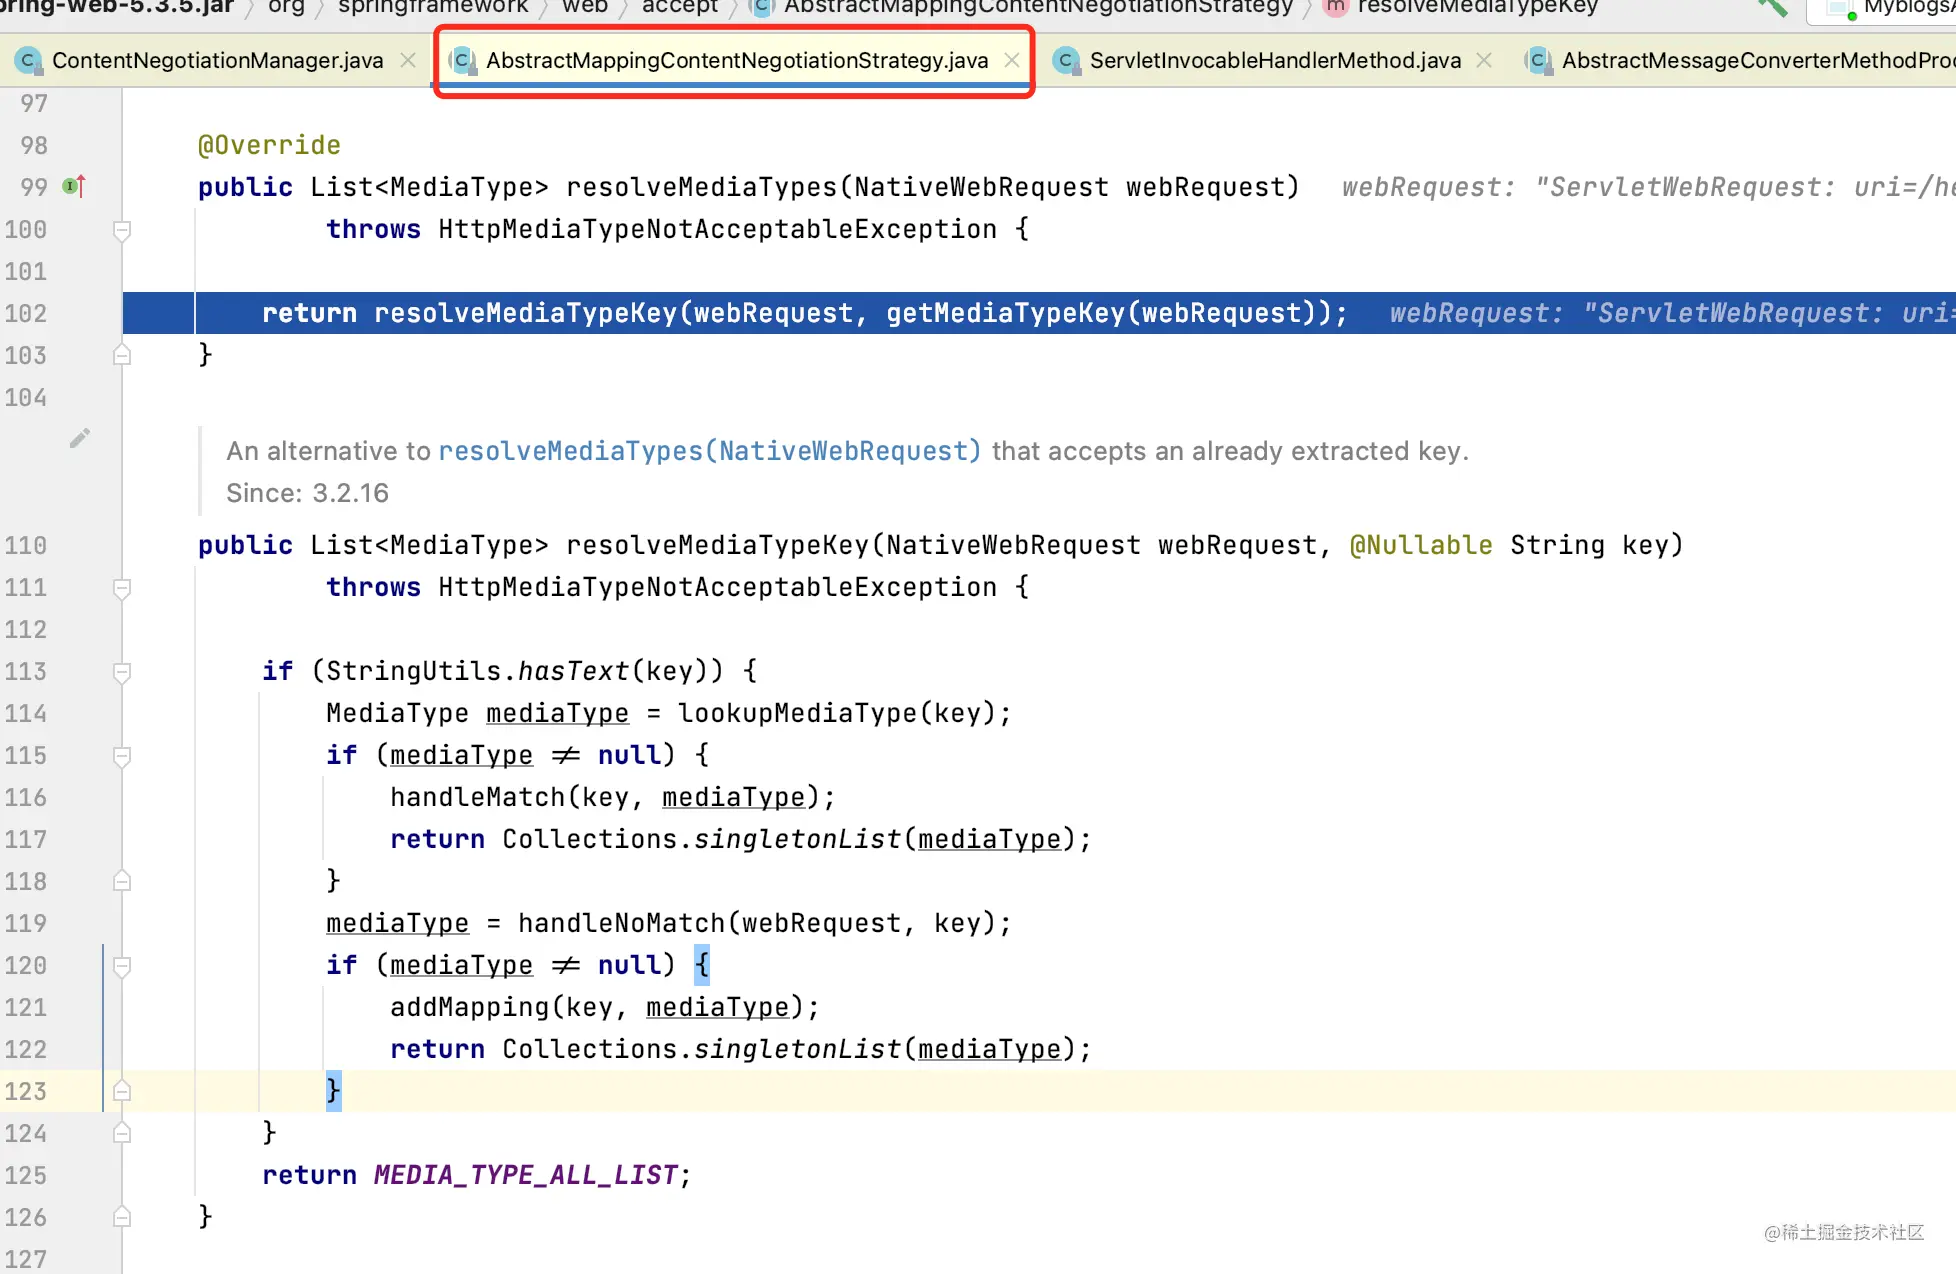1956x1274 pixels.
Task: Click the @Override annotation
Action: (x=269, y=145)
